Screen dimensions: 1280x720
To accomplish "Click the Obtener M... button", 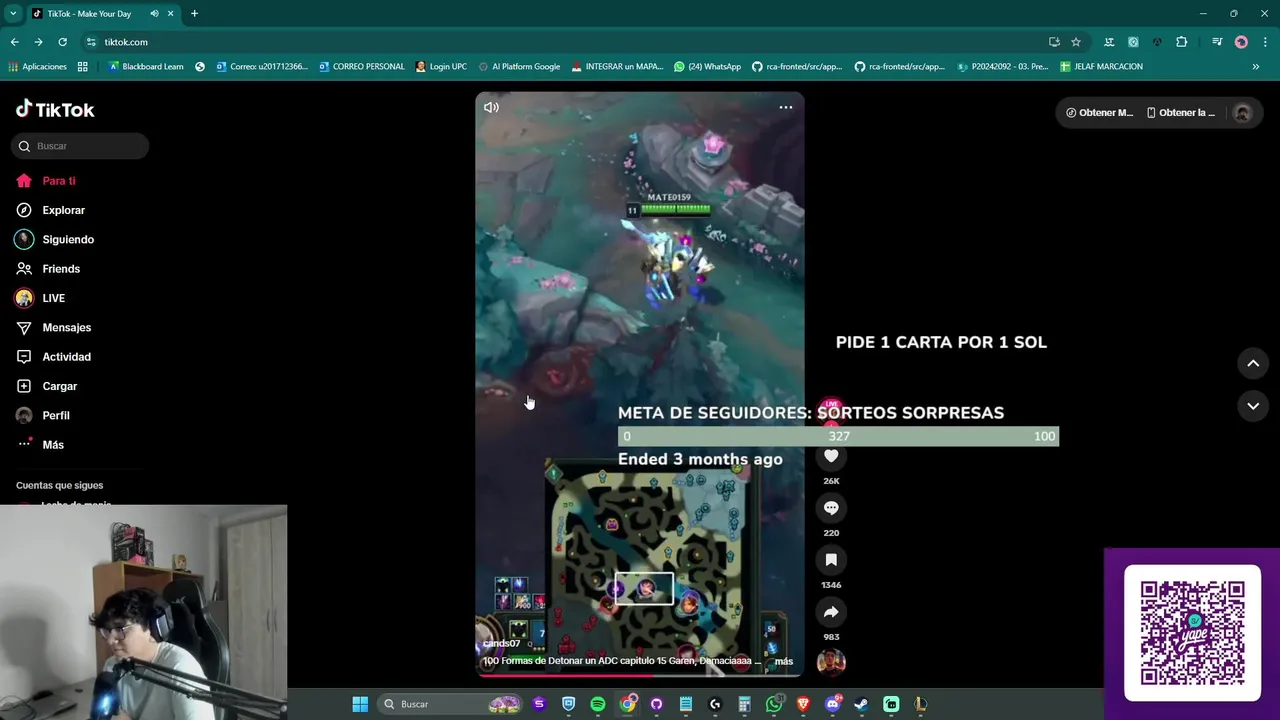I will pyautogui.click(x=1099, y=113).
